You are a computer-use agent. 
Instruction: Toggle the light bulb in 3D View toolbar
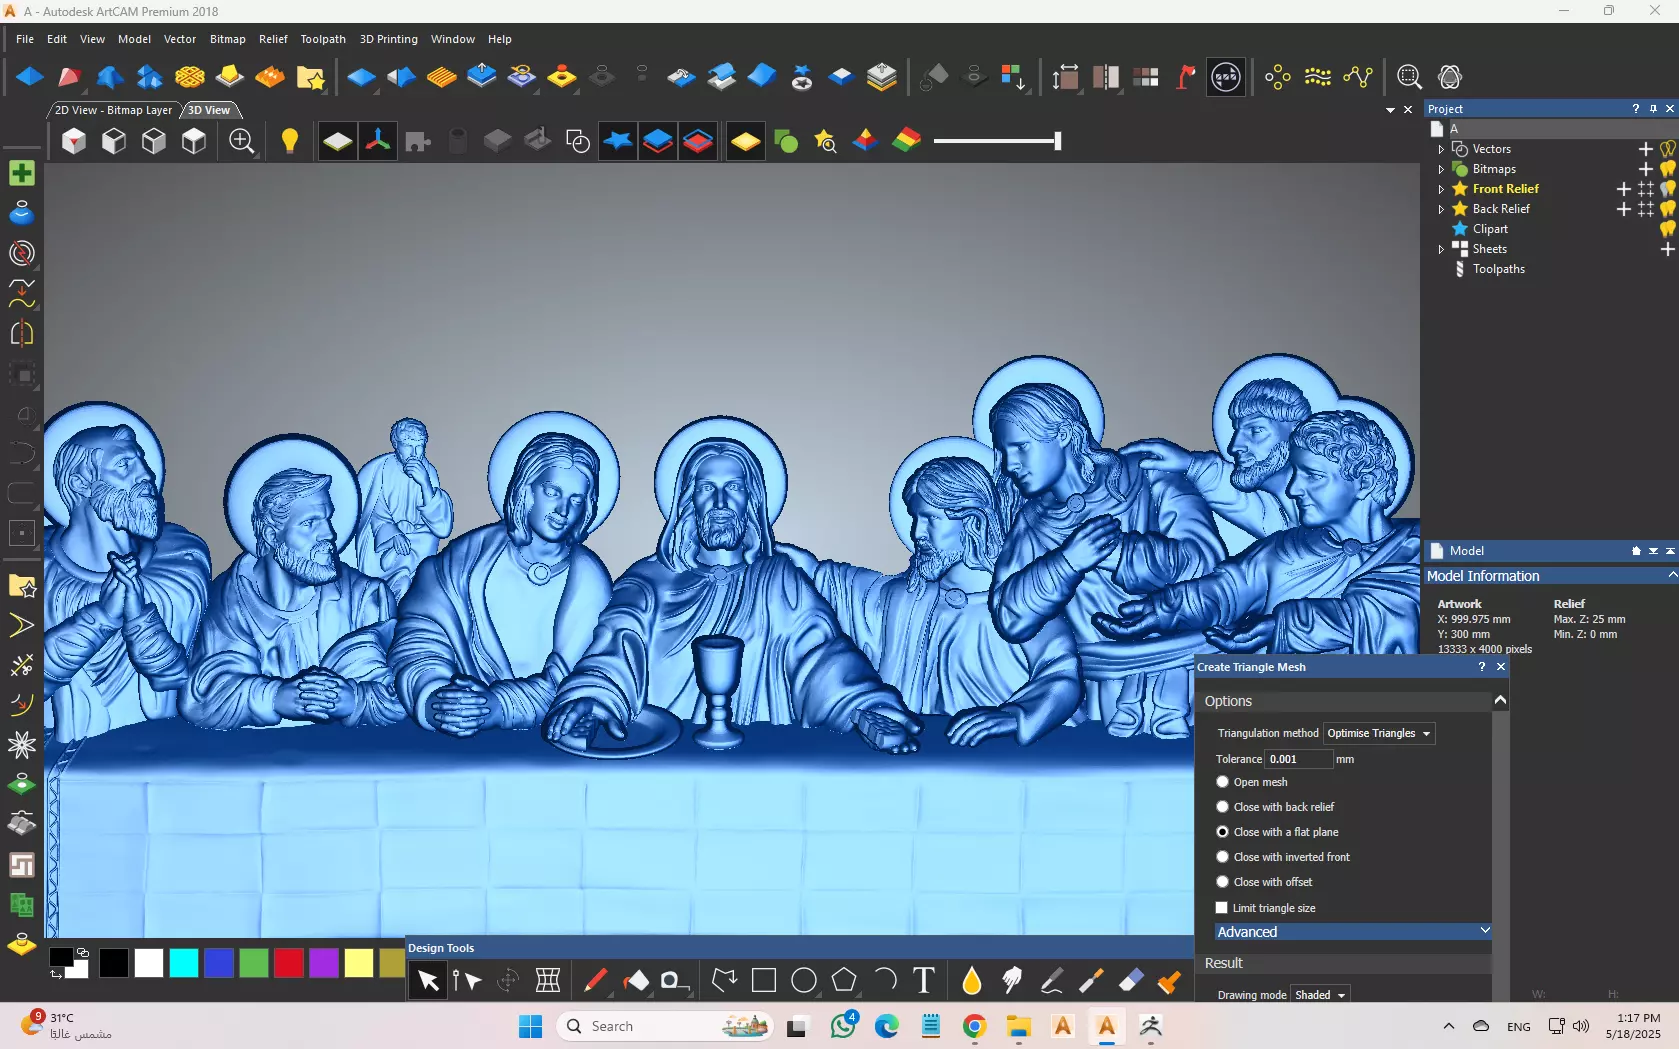coord(290,141)
